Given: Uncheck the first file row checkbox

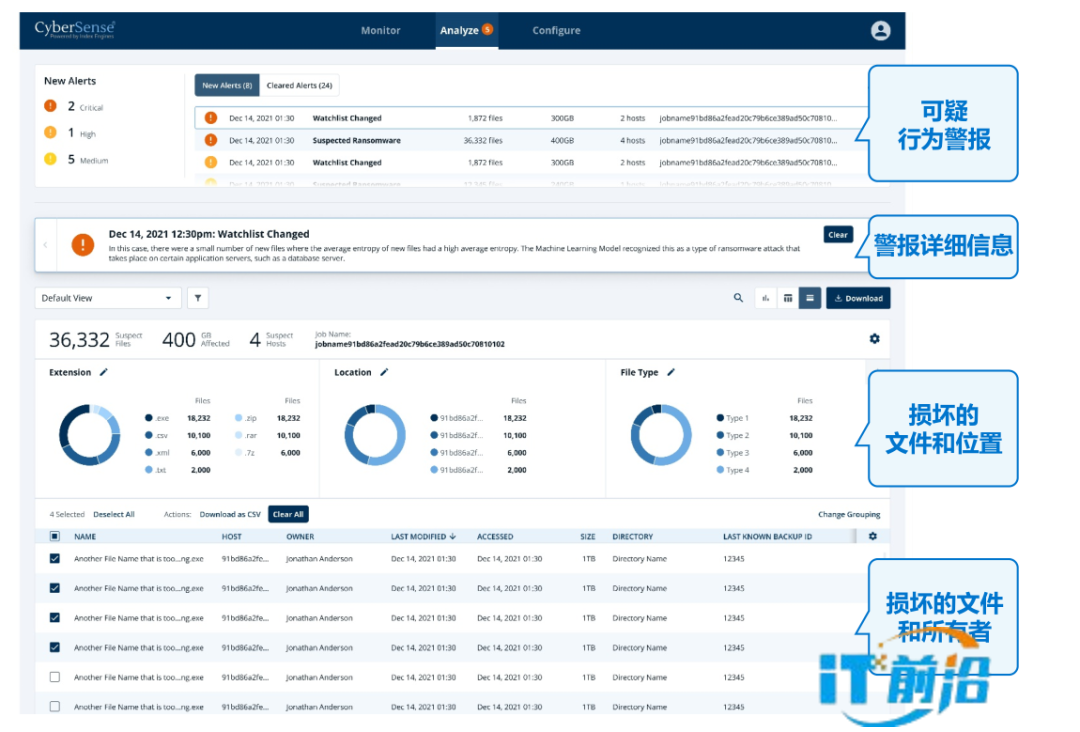Looking at the screenshot, I should [x=55, y=559].
